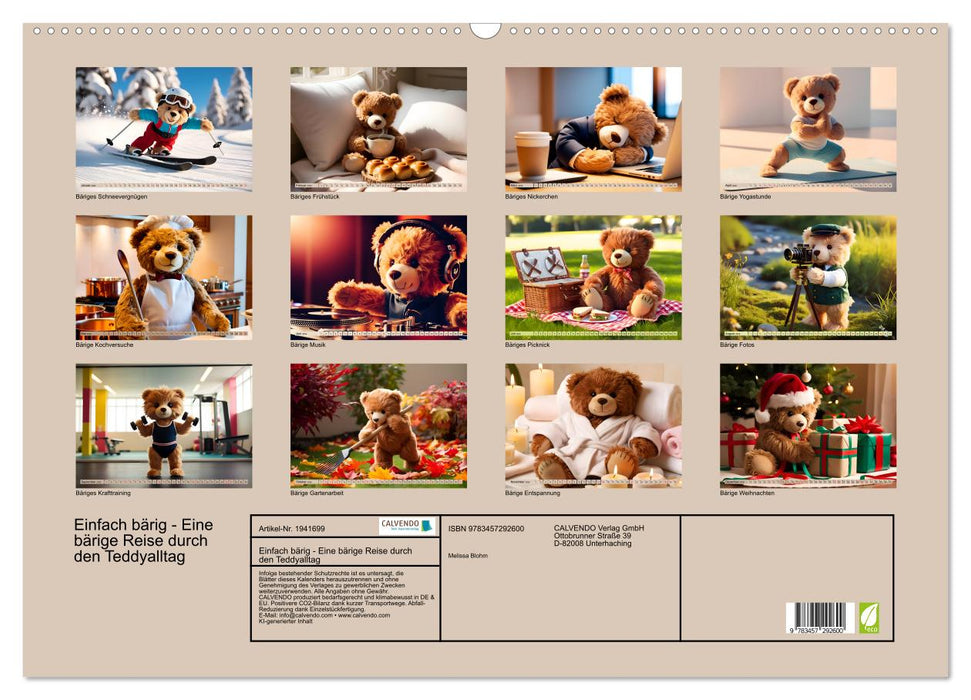Open the Bärige Entspannung spa bear thumbnail
Screen dimensions: 971x700
(x=593, y=425)
